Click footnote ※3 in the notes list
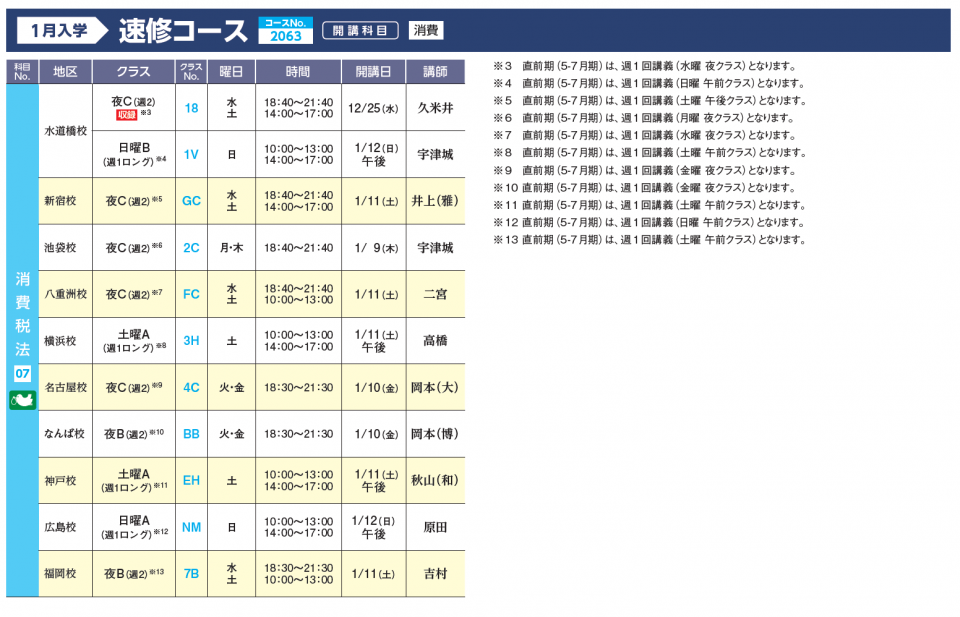960x617 pixels. pyautogui.click(x=648, y=66)
